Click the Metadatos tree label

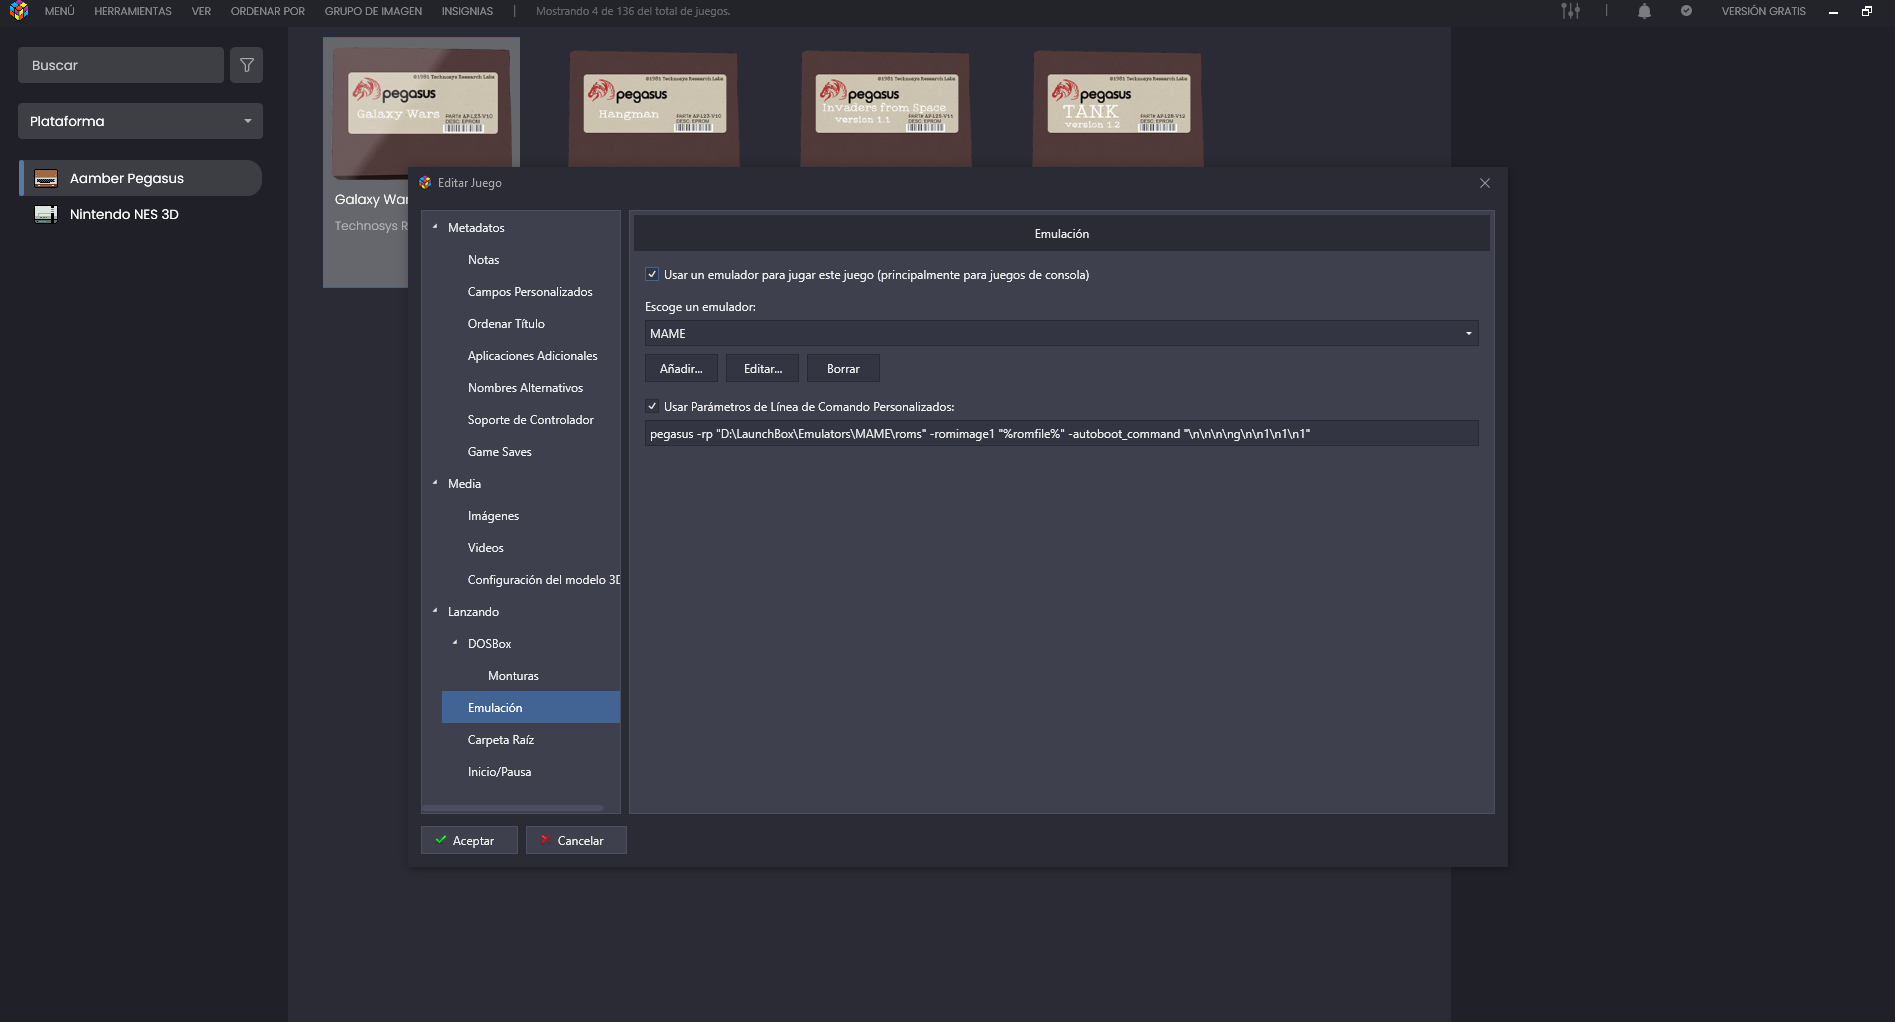click(x=476, y=227)
